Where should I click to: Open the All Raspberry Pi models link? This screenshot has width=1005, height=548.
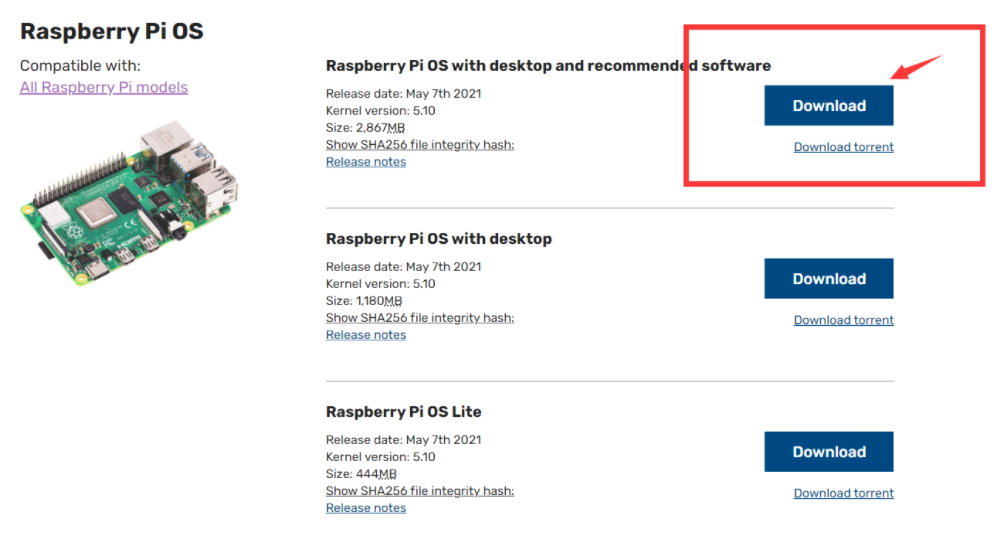(104, 87)
